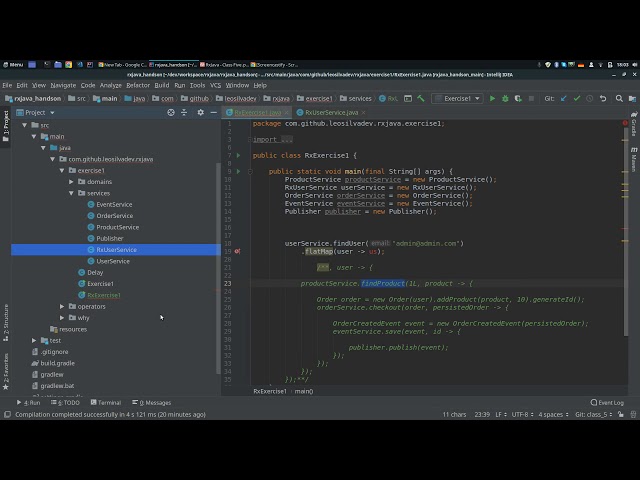The image size is (640, 480).
Task: Open the Refactor menu
Action: click(x=138, y=85)
